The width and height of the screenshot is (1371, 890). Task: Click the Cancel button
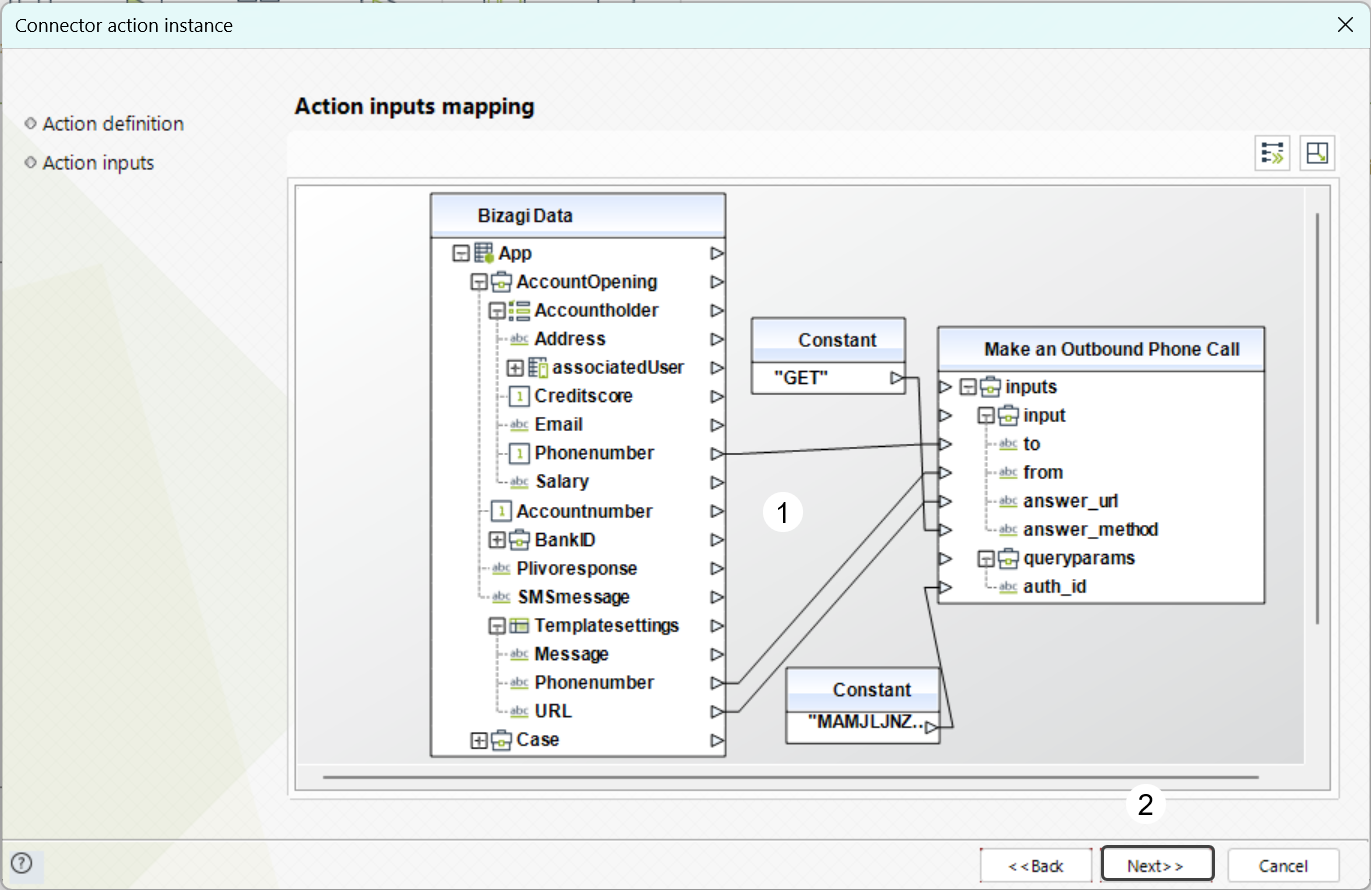point(1283,865)
